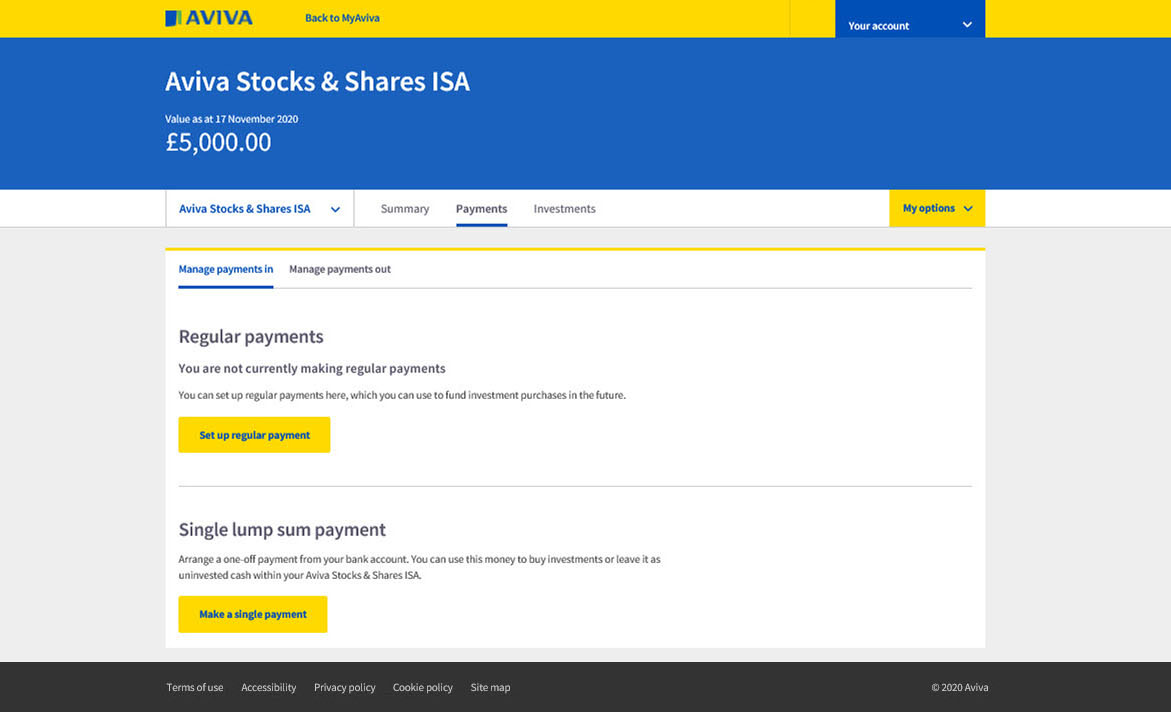Screen dimensions: 1171x712
Task: Click the 'Value as at 17 November 2020' text
Action: tap(232, 119)
